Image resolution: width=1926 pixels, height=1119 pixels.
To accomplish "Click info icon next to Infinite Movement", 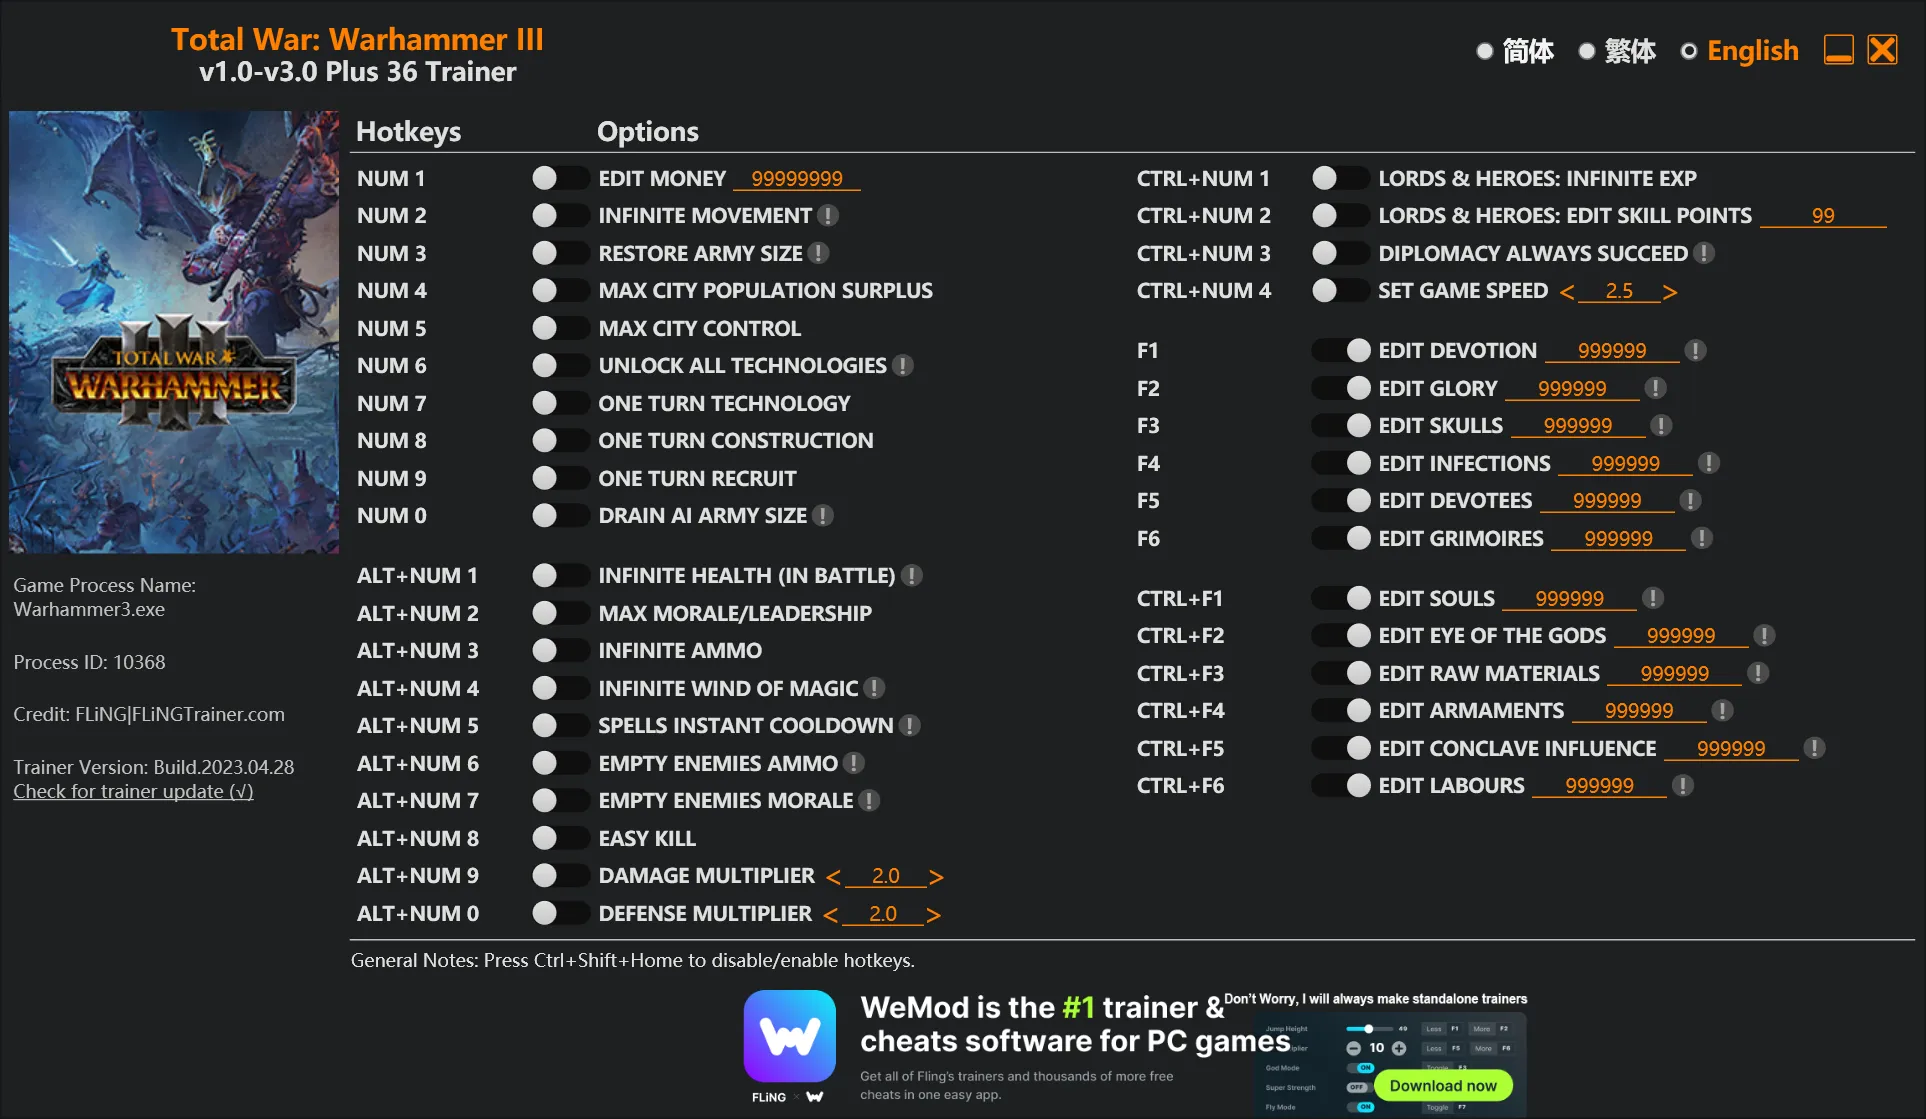I will (828, 216).
